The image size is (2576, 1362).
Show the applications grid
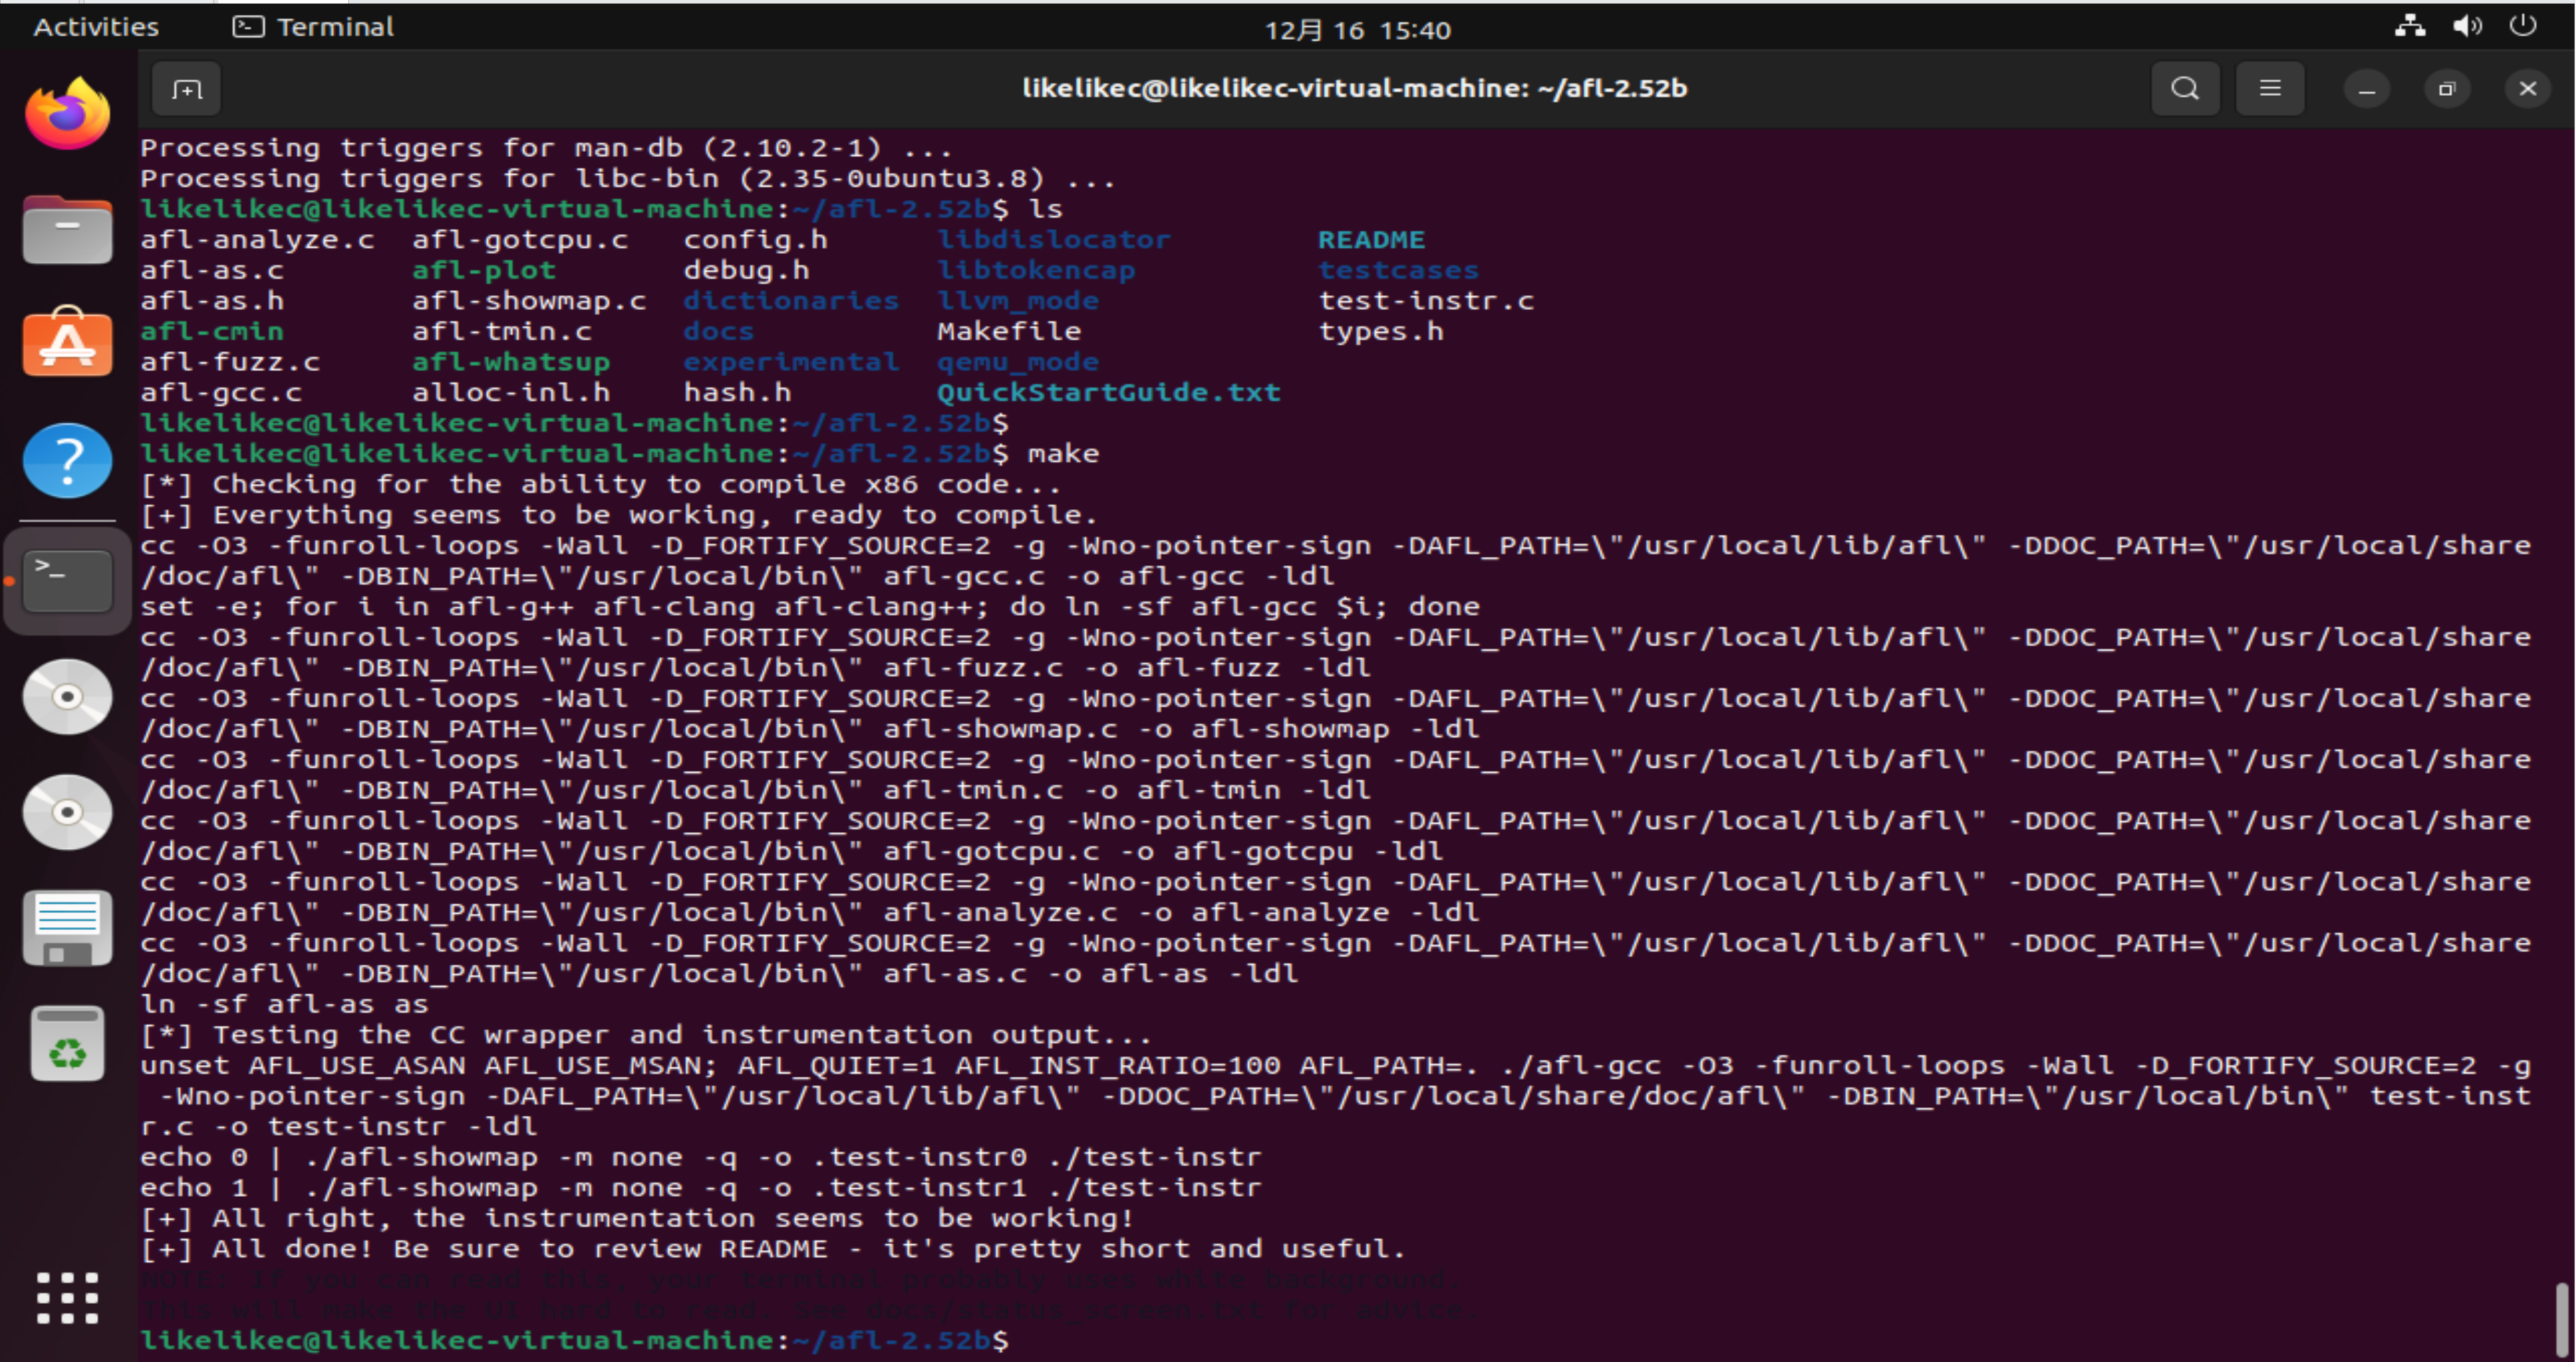[67, 1297]
